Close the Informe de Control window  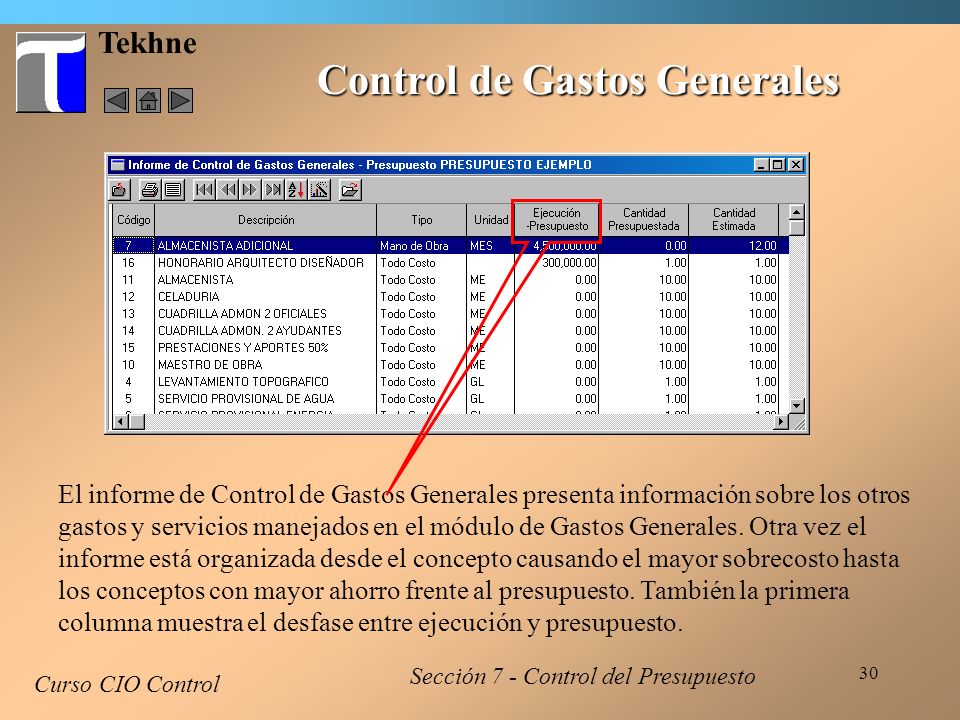(795, 165)
